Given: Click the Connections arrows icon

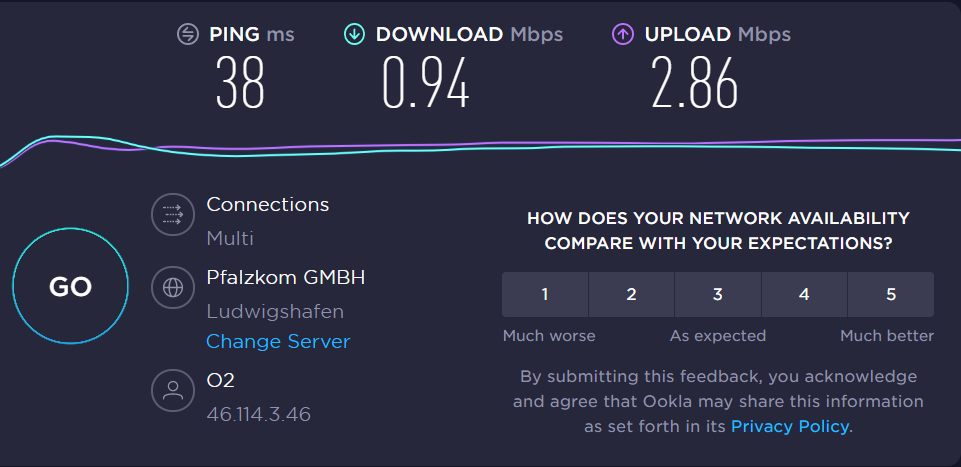Looking at the screenshot, I should click(173, 214).
